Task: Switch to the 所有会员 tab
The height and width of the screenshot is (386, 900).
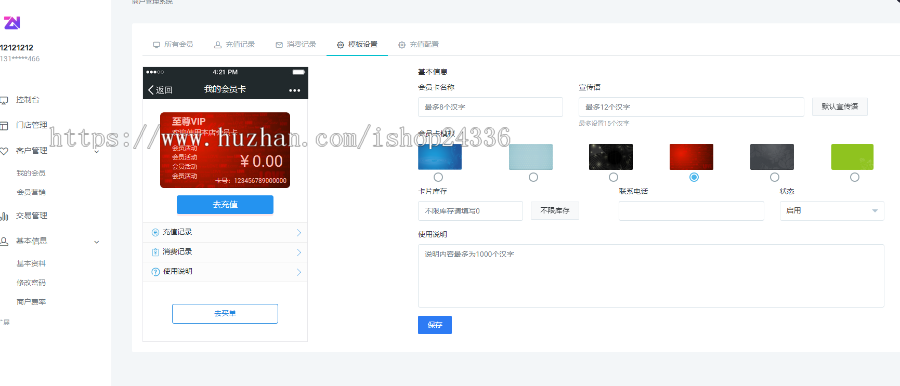Action: pyautogui.click(x=173, y=44)
